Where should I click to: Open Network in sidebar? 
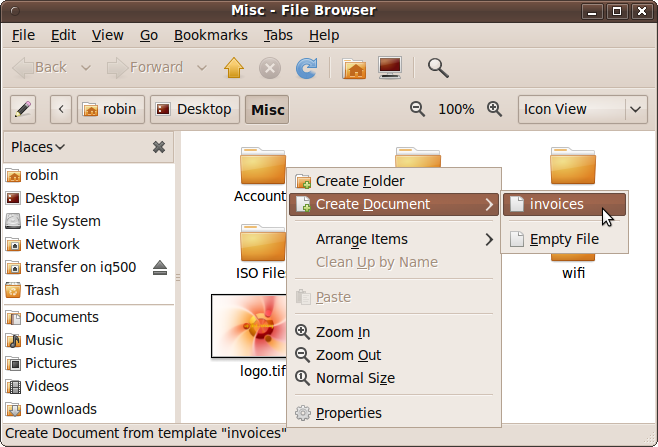click(89, 244)
